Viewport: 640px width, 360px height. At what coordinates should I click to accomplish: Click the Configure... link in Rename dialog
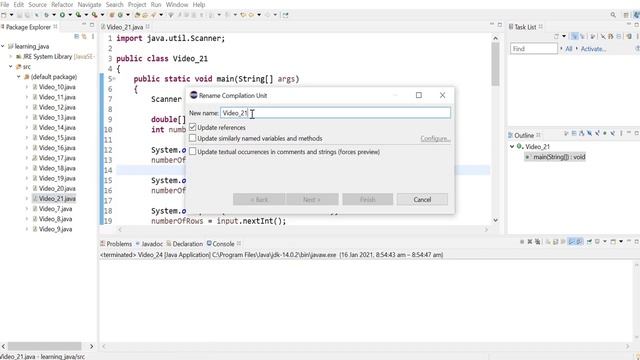436,139
